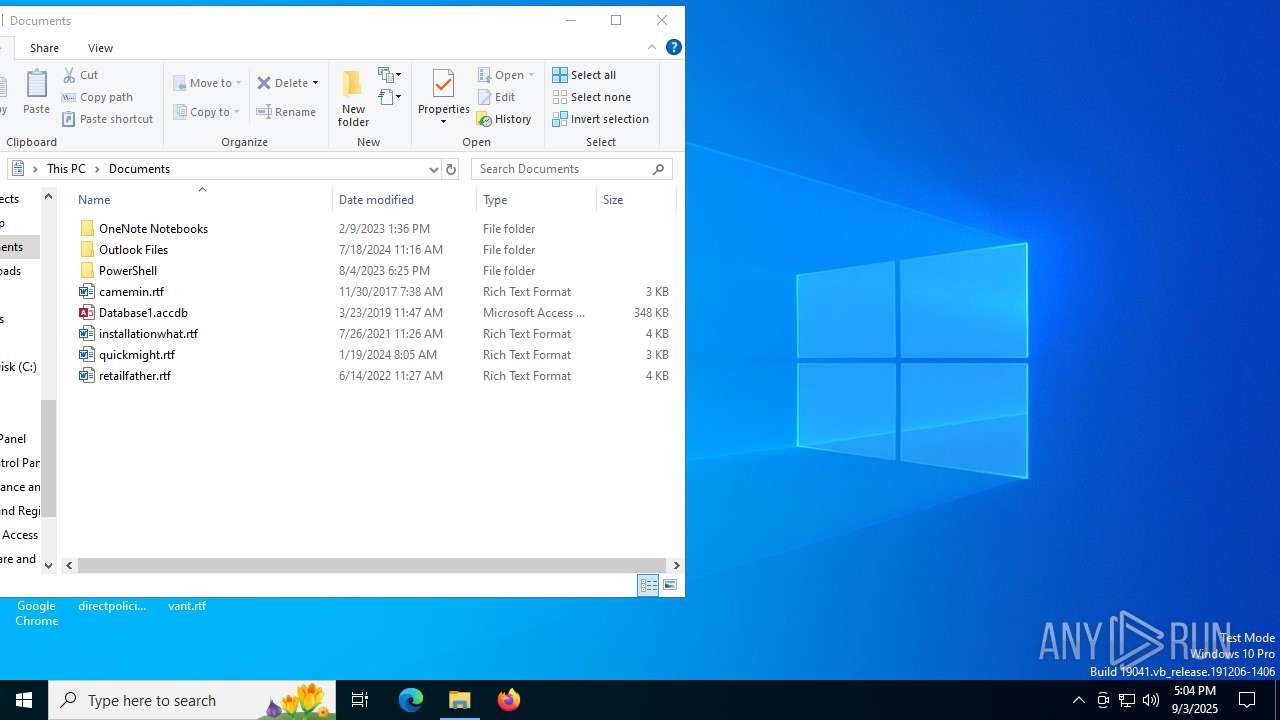Sort by the Type column header
Viewport: 1280px width, 720px height.
coord(537,200)
